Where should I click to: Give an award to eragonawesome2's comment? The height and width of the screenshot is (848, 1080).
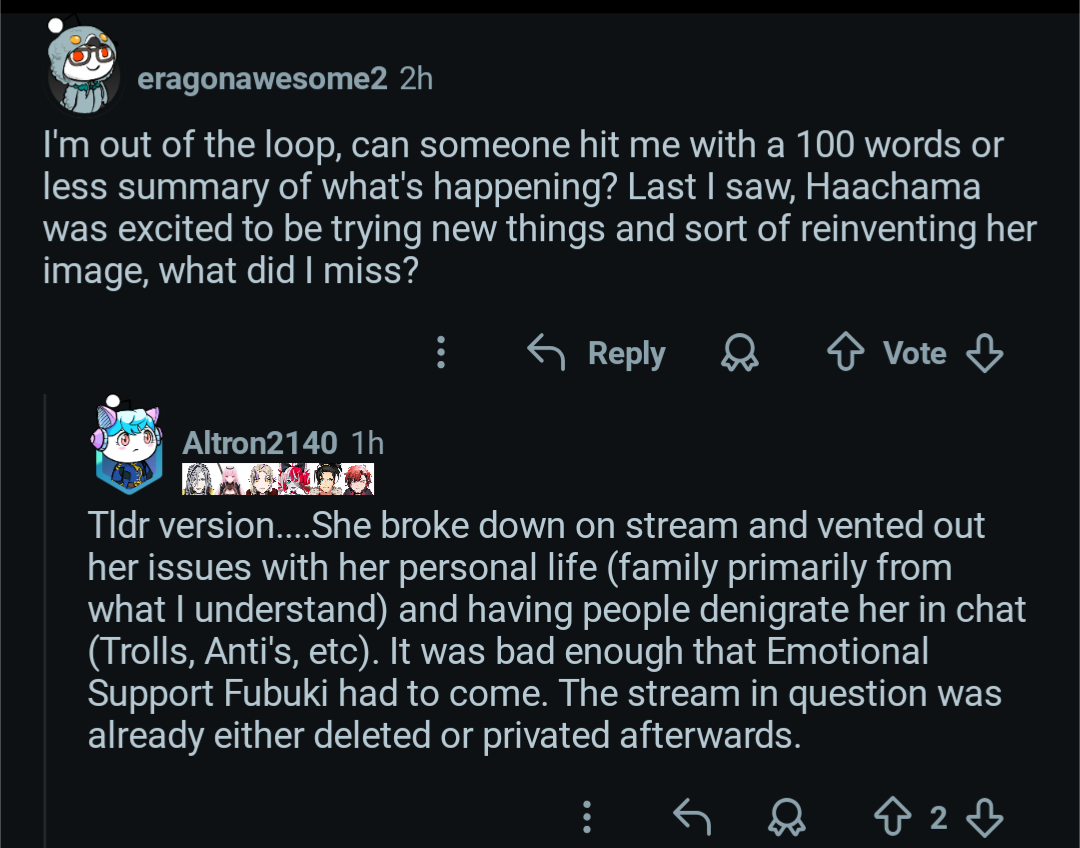(740, 353)
